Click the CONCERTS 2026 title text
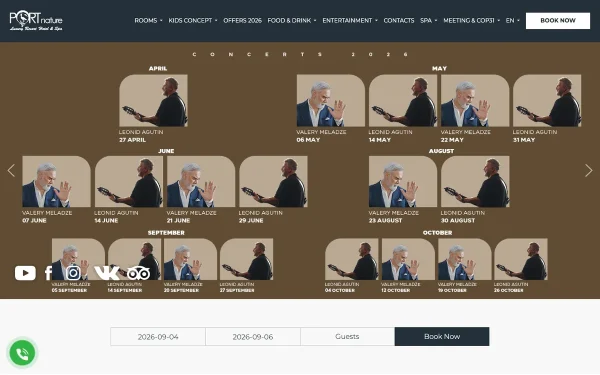600x375 pixels. point(300,54)
